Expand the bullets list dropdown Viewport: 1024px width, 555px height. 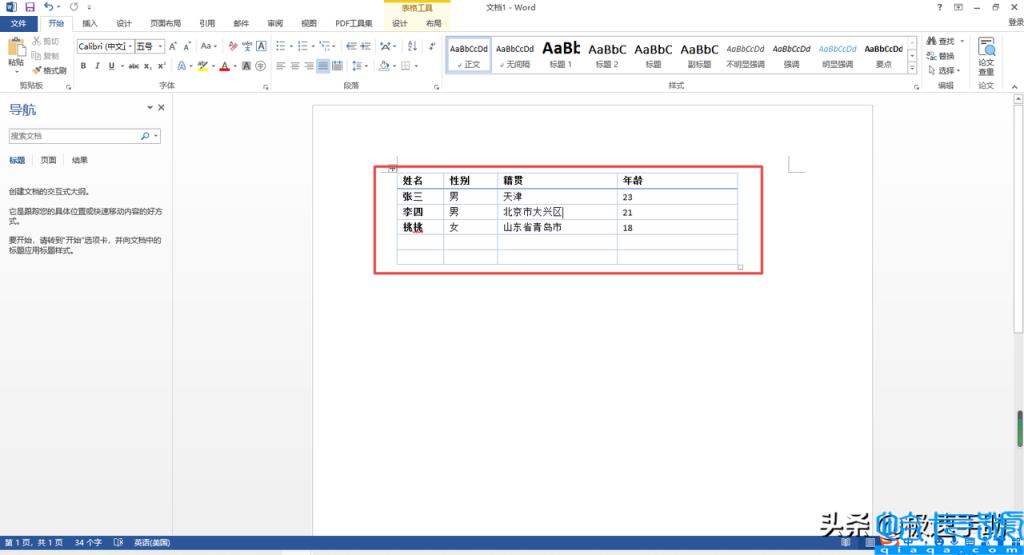pyautogui.click(x=291, y=46)
